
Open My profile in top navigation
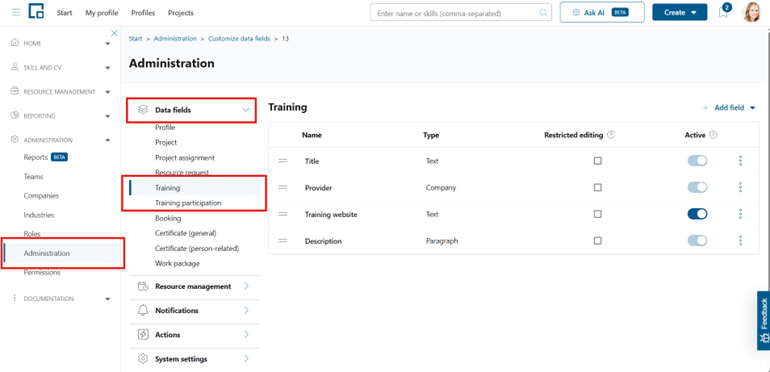pos(102,13)
